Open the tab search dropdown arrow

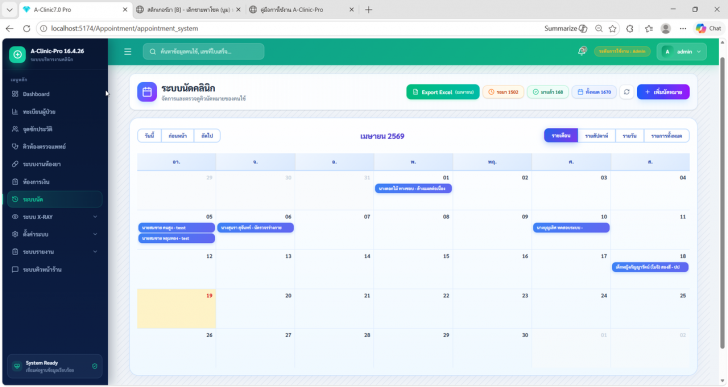[9, 10]
